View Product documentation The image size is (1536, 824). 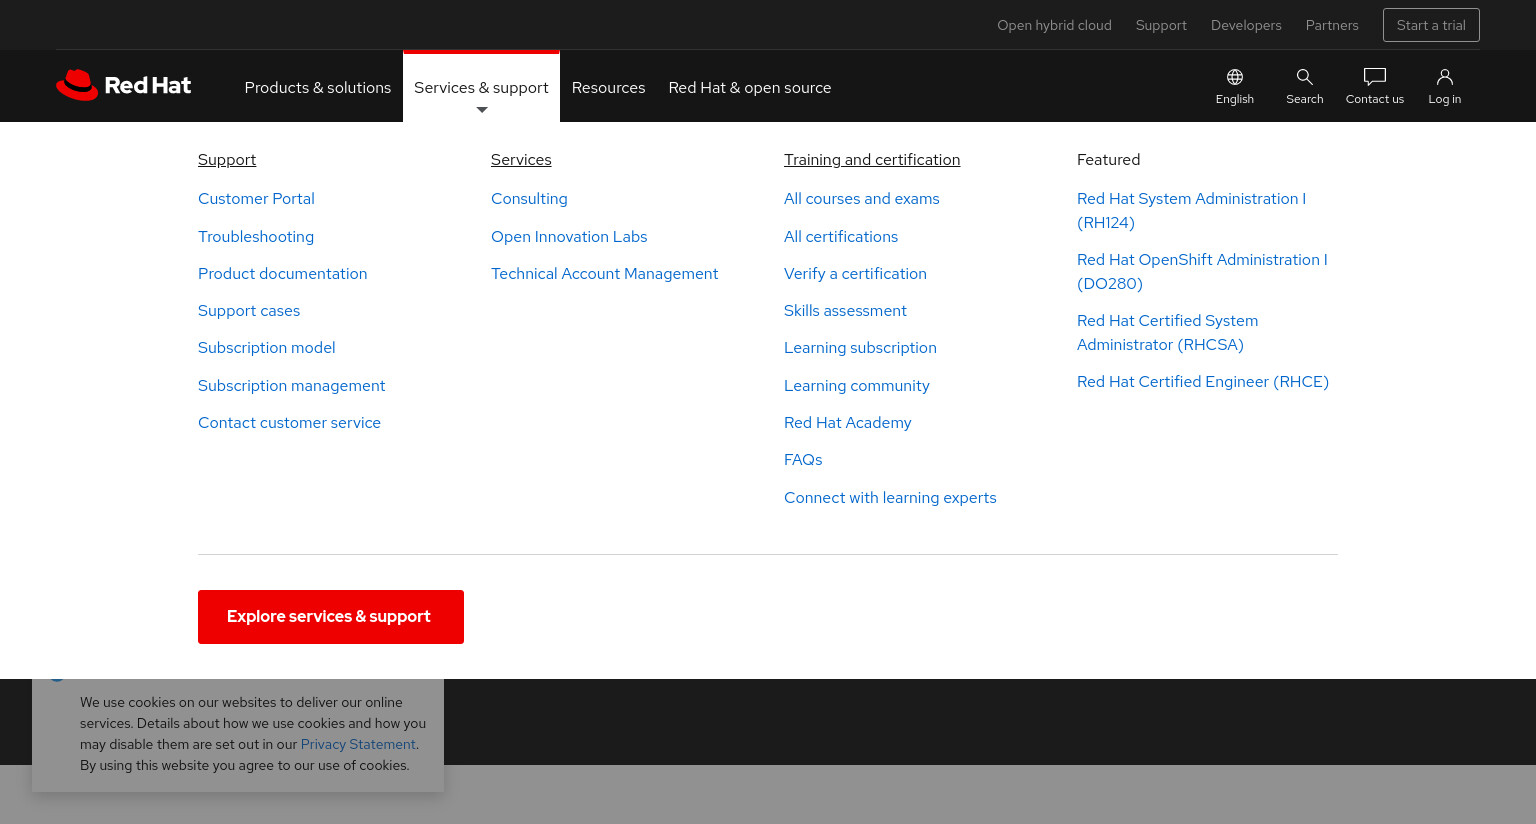[283, 274]
